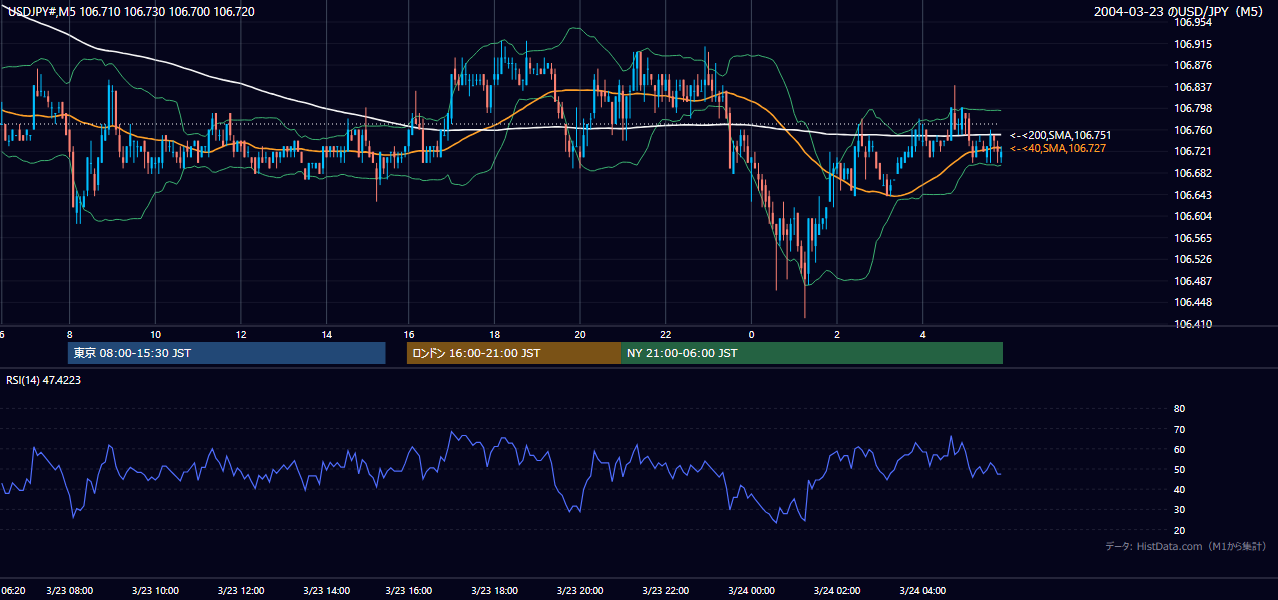Click price axis value 106.915

tap(1193, 43)
